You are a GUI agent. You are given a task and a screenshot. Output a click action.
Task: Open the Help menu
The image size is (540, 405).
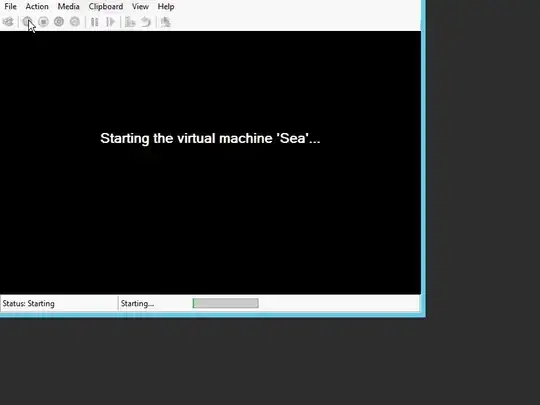tap(166, 7)
